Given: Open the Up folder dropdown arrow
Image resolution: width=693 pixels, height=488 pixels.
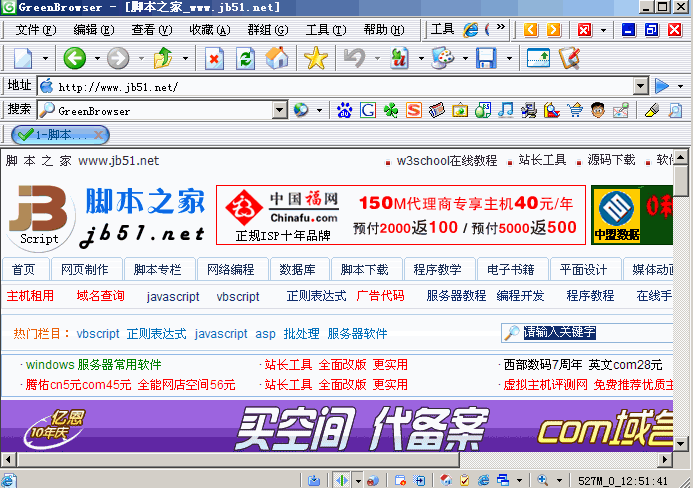Looking at the screenshot, I should [185, 58].
